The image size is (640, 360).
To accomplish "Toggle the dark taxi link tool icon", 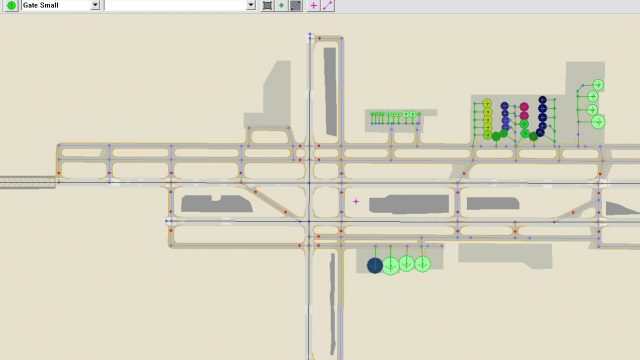I will click(296, 5).
